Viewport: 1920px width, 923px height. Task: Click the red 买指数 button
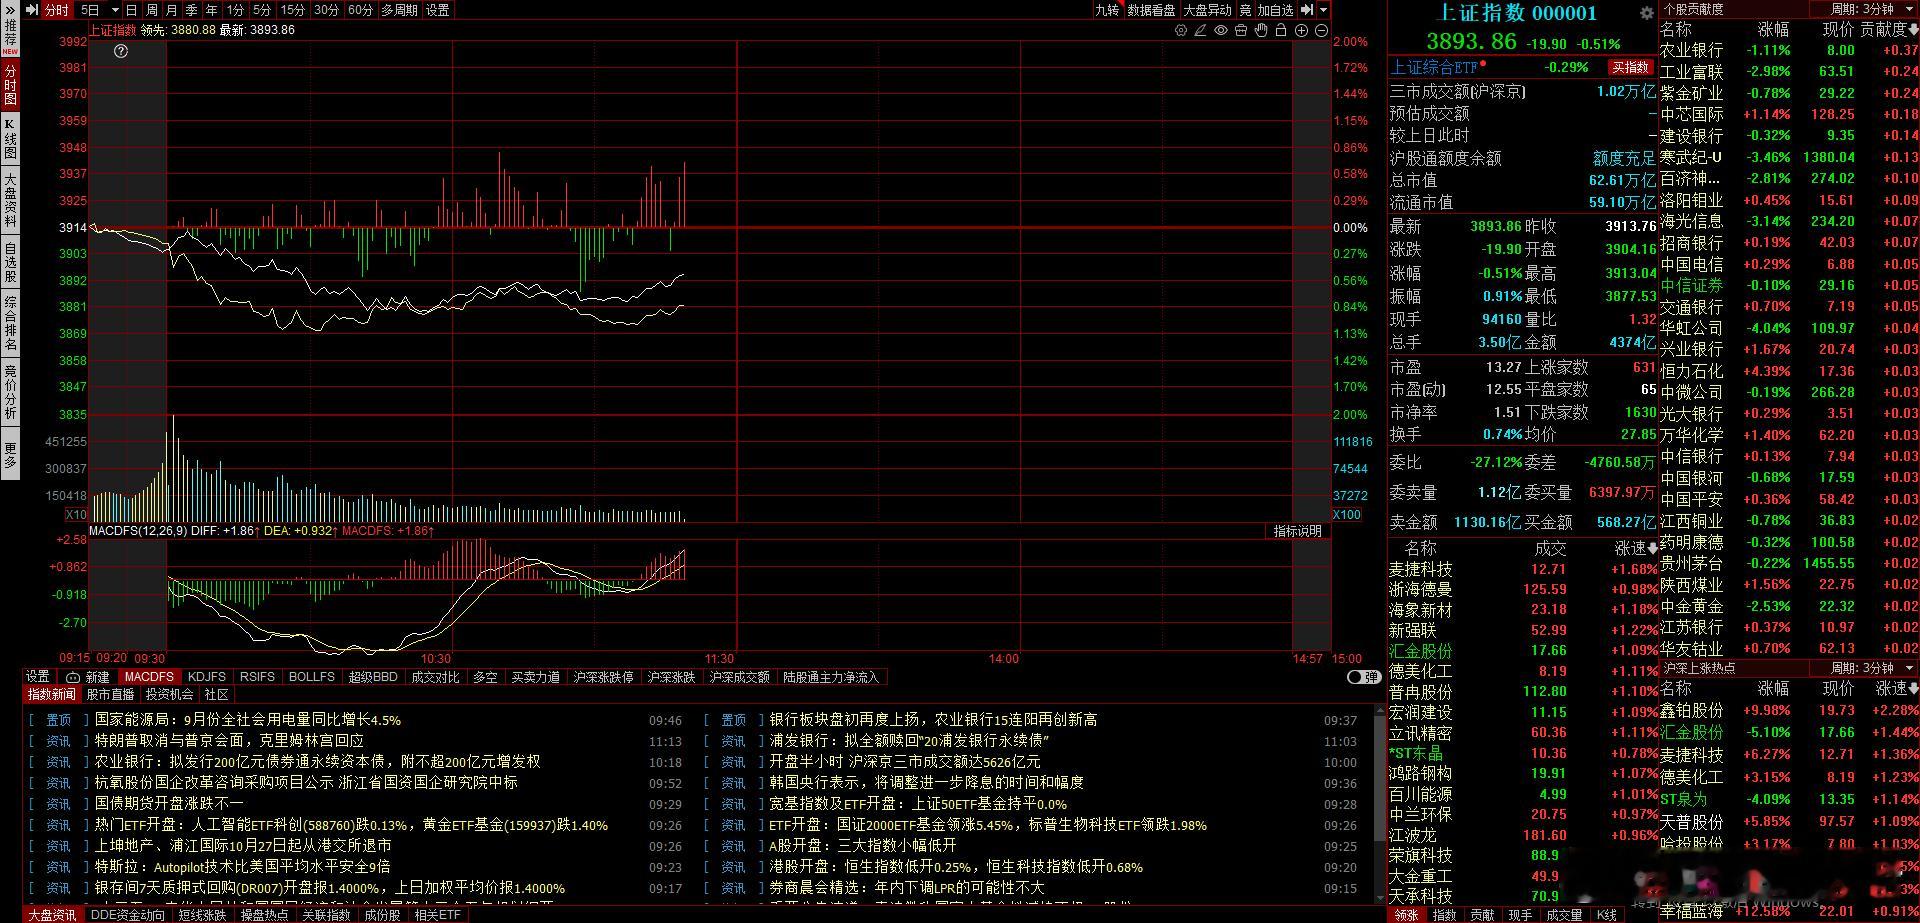pos(1630,67)
